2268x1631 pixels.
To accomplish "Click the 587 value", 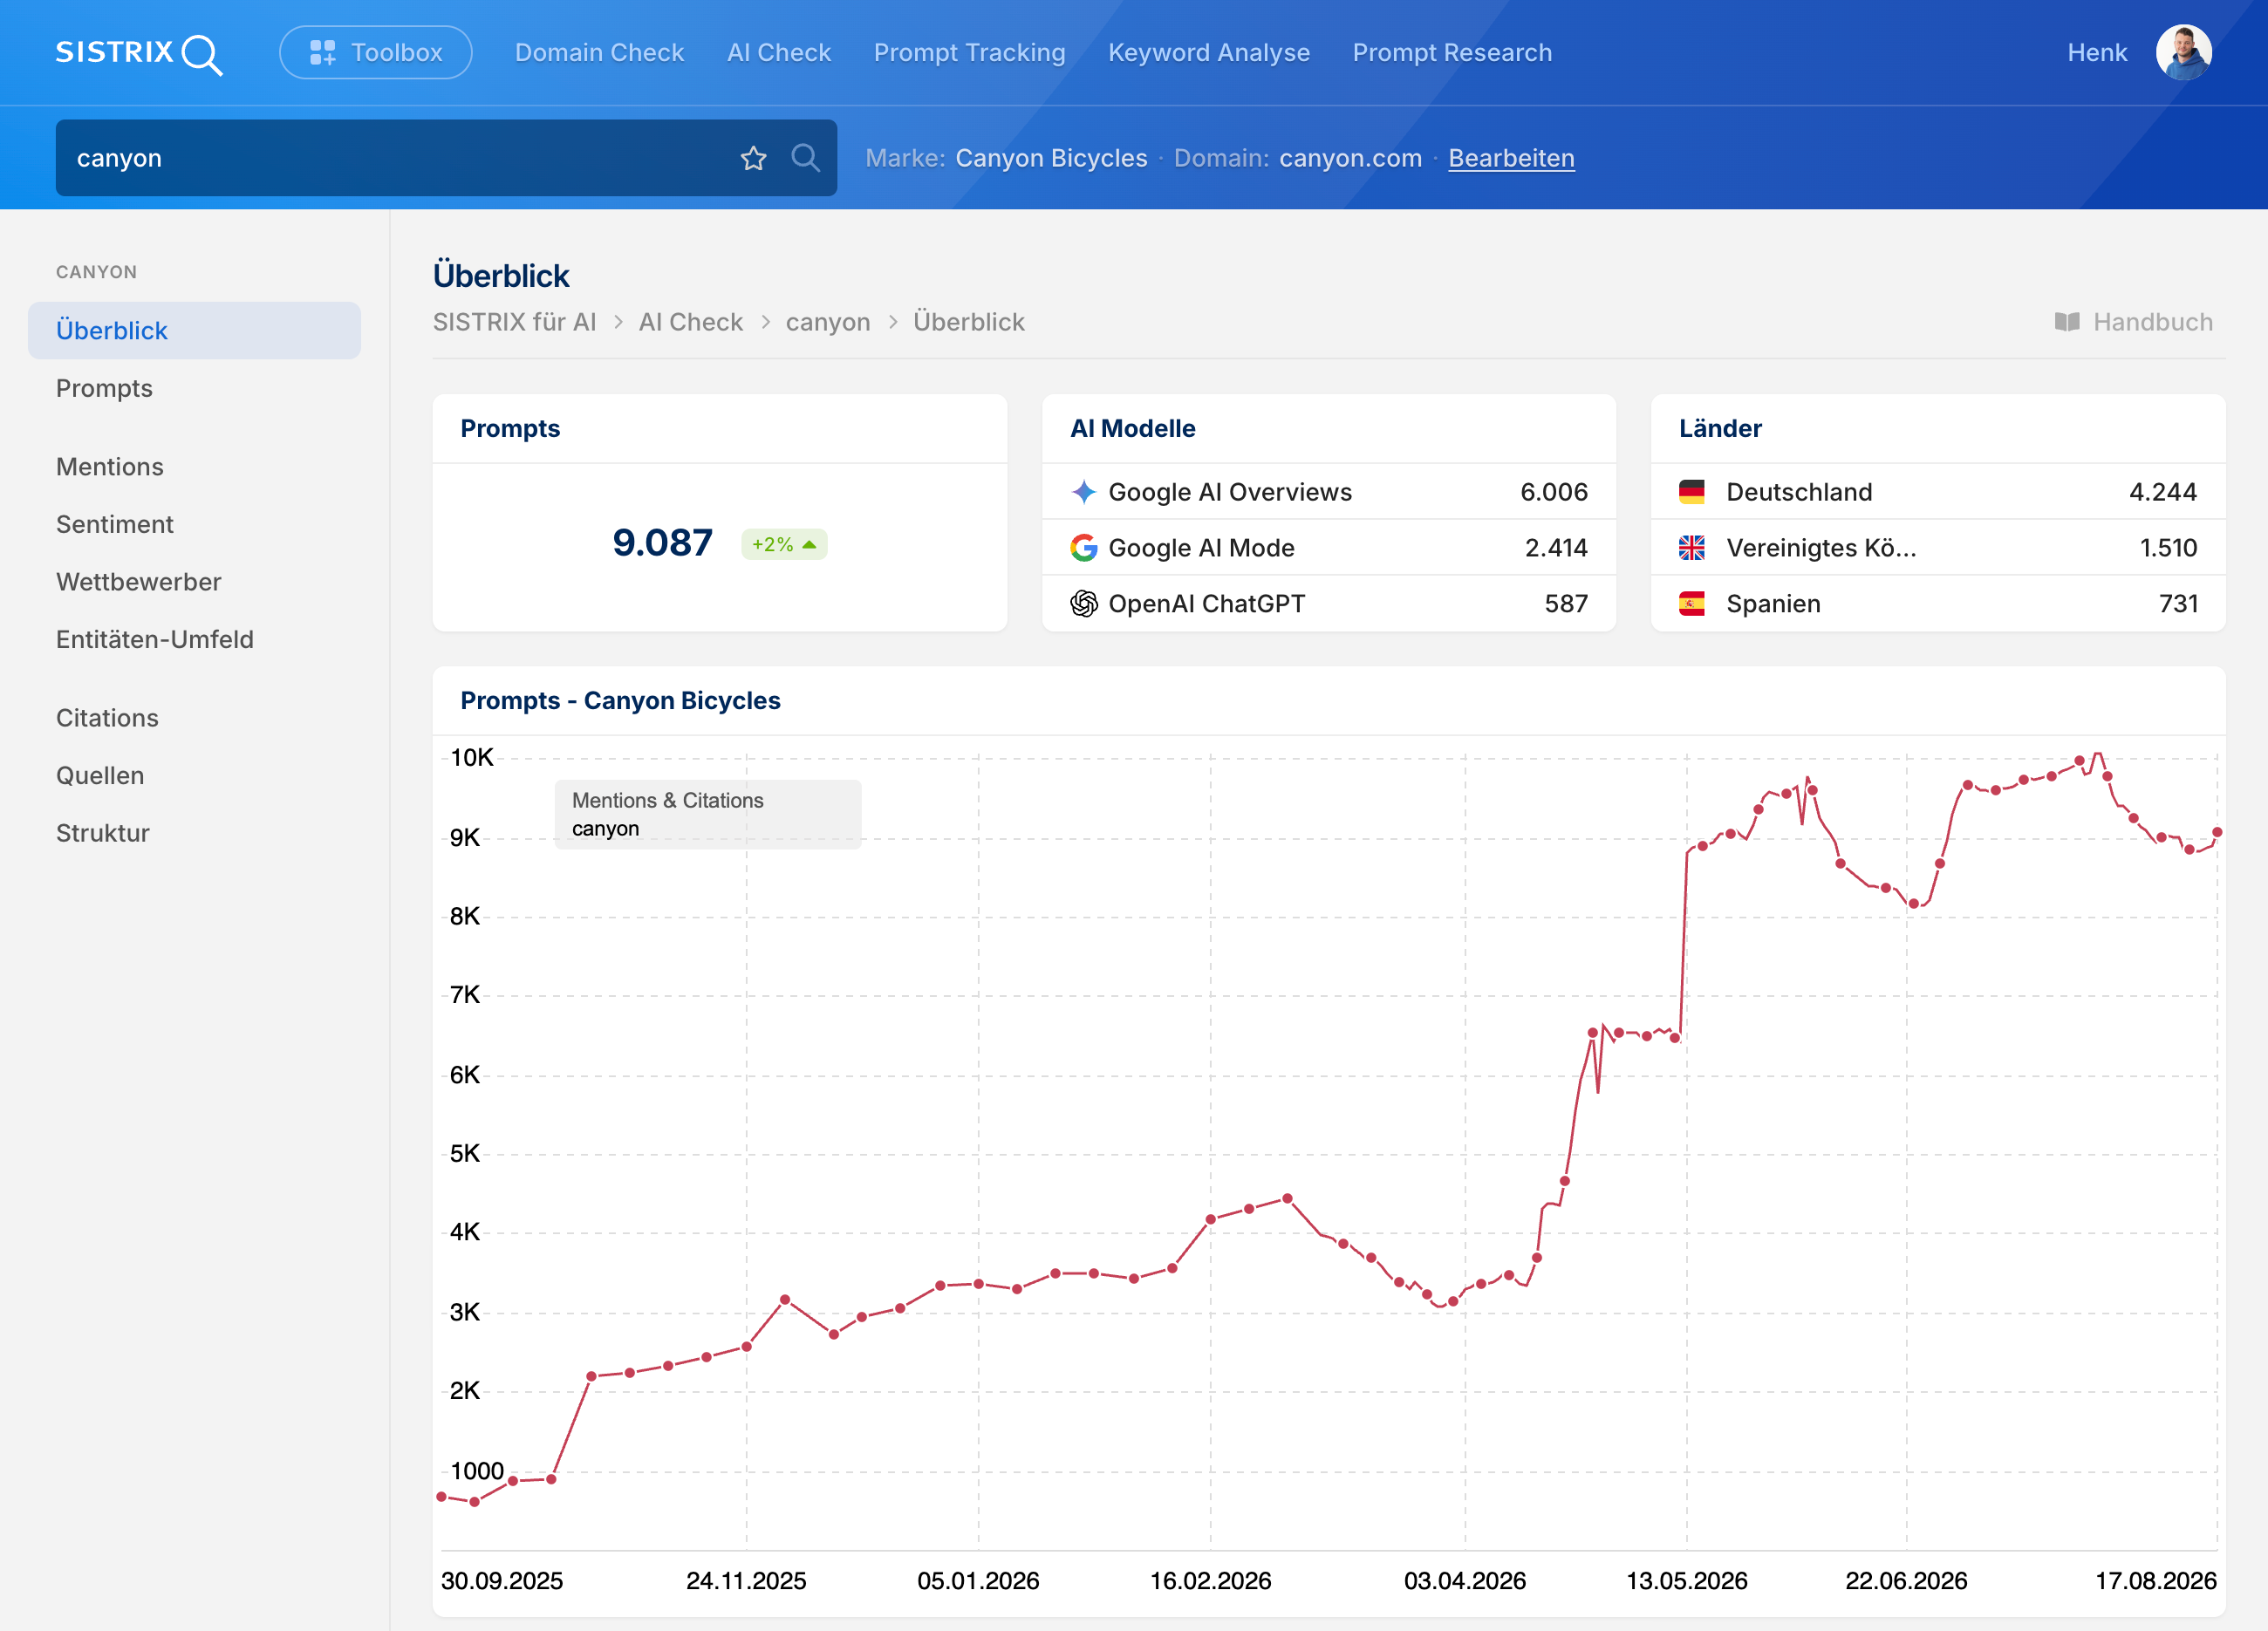I will pyautogui.click(x=1566, y=604).
